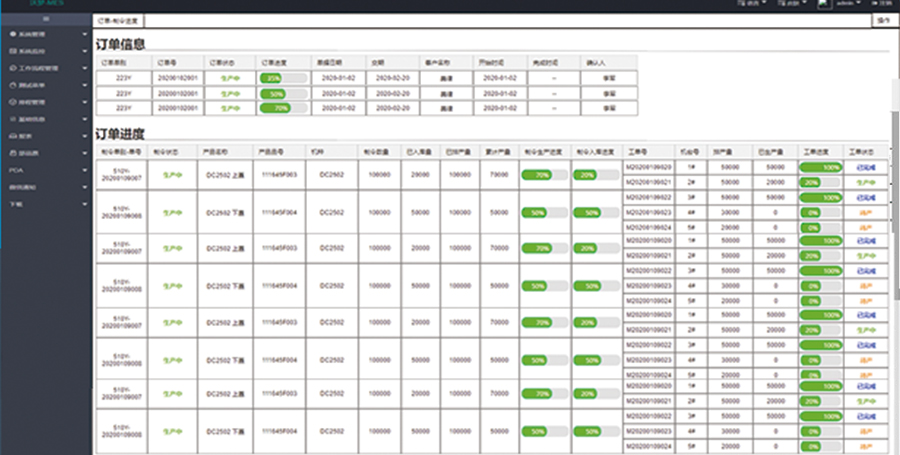Expand the 下载 sidebar menu arrow

pos(84,204)
